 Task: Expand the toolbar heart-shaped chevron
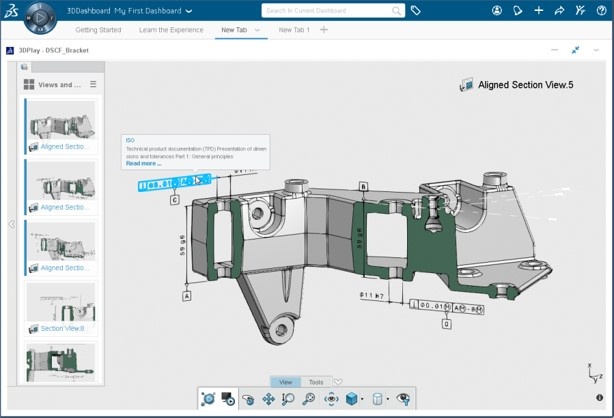pos(338,382)
